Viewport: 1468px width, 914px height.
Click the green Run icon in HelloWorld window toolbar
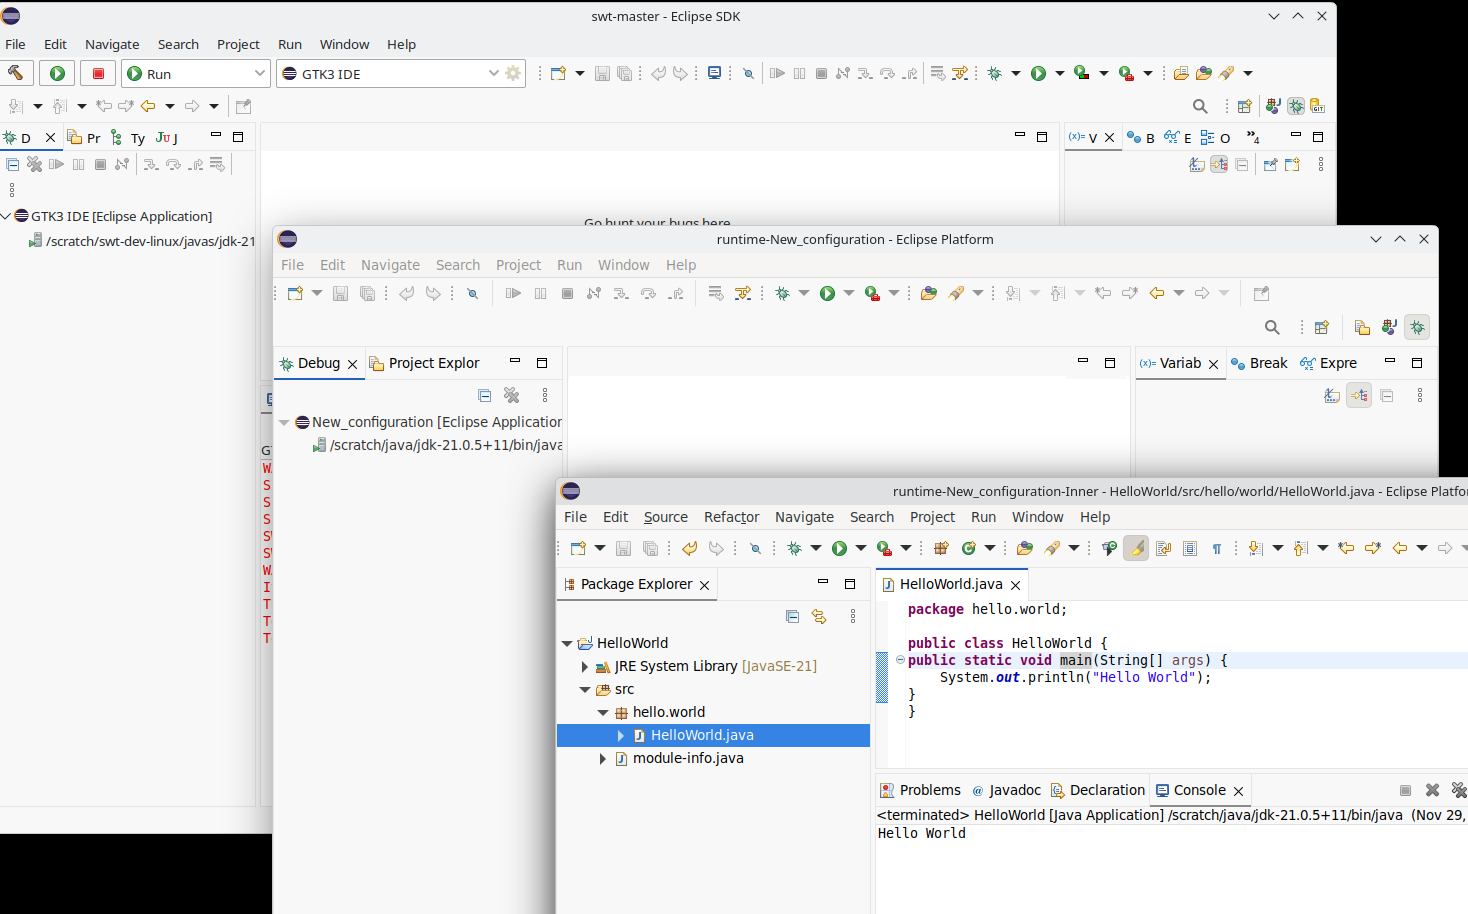pos(839,548)
